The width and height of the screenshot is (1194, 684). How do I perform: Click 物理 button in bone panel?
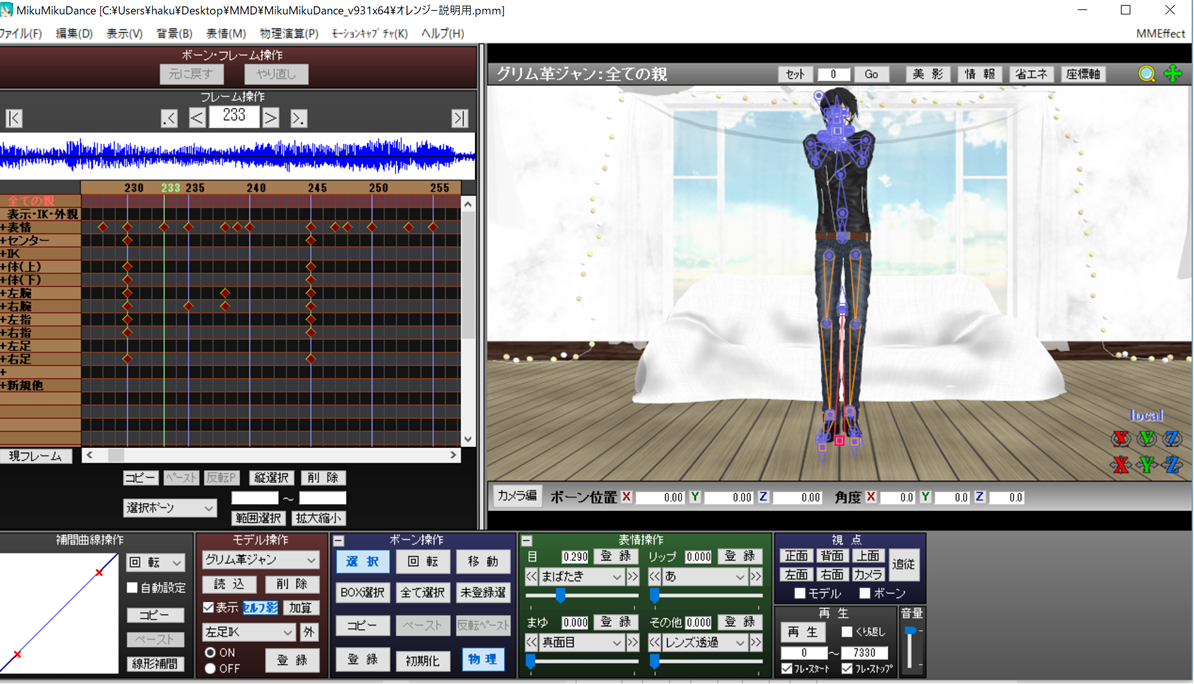click(483, 659)
